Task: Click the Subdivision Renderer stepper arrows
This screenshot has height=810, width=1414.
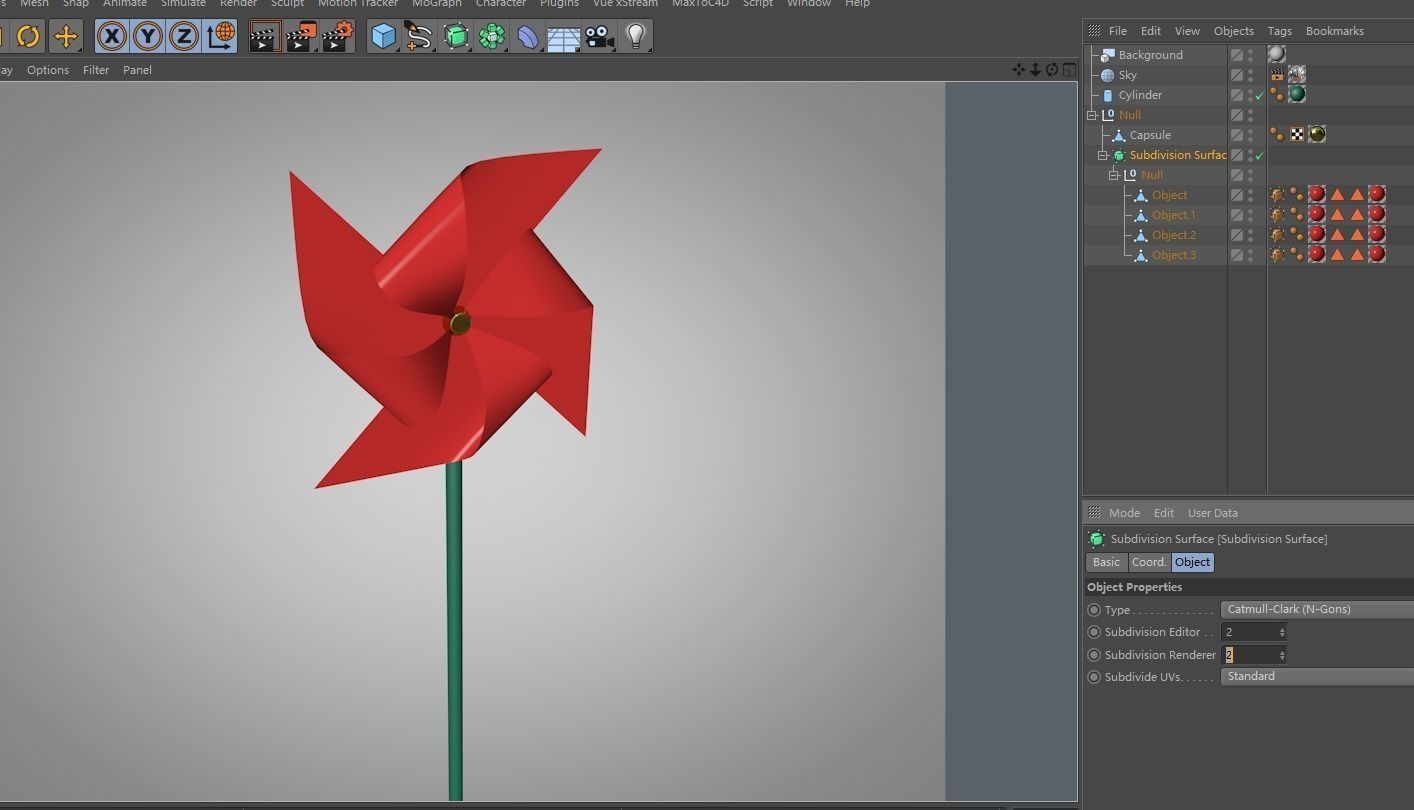Action: [x=1282, y=655]
